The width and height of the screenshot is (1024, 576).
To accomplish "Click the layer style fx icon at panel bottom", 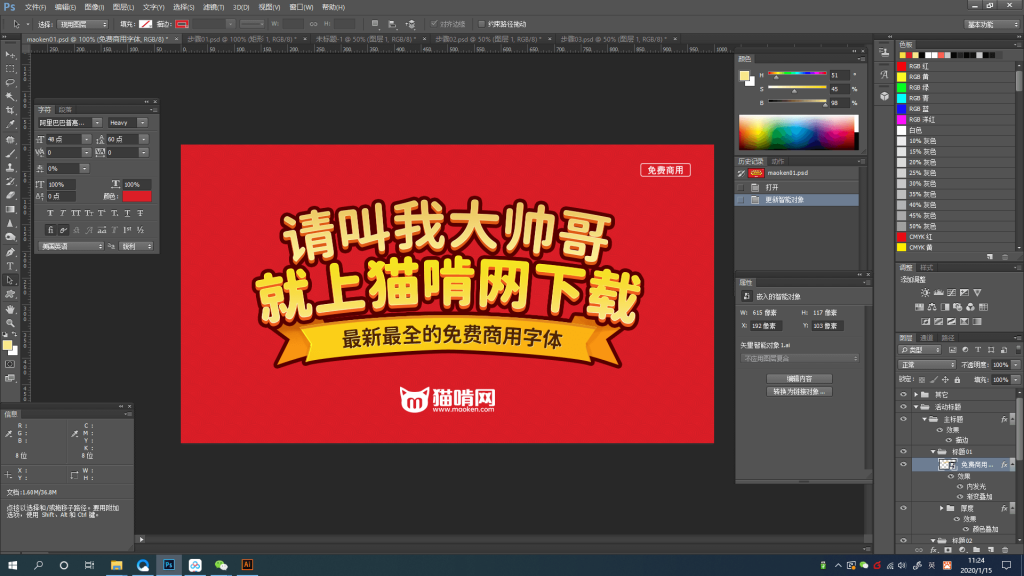I will (933, 550).
